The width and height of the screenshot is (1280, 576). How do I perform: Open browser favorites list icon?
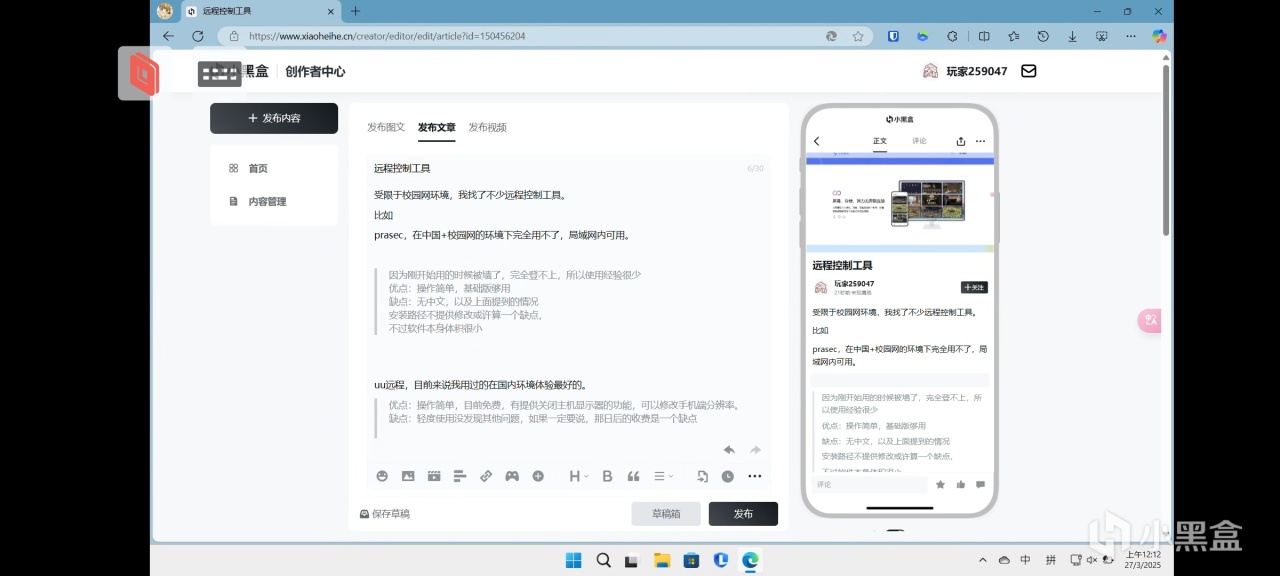(x=1014, y=36)
